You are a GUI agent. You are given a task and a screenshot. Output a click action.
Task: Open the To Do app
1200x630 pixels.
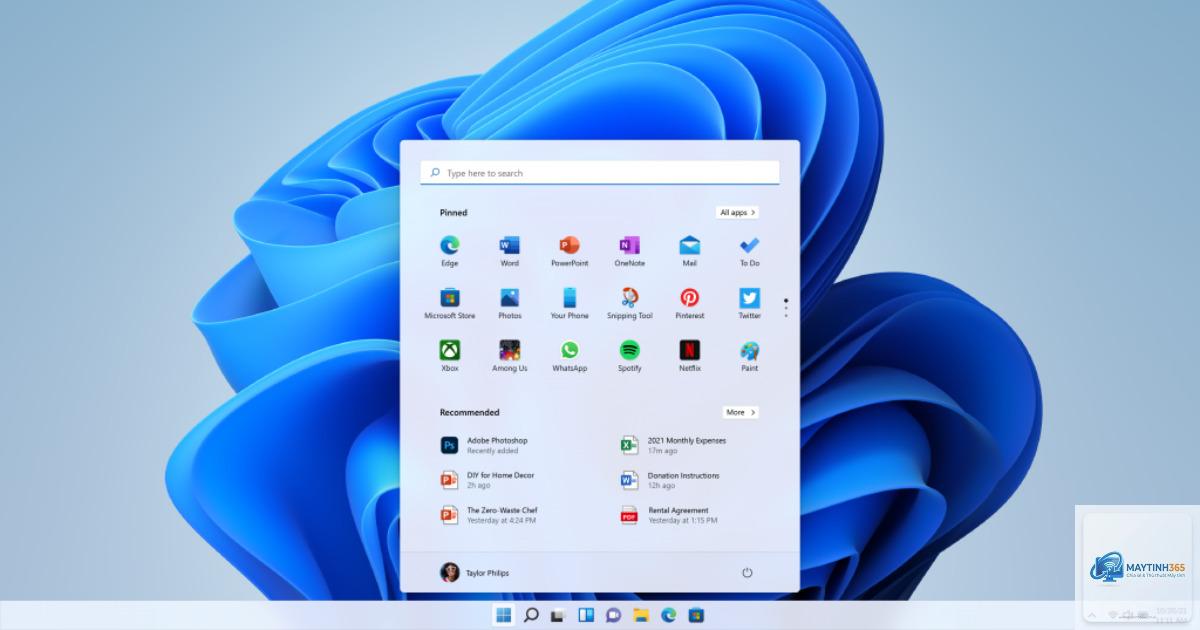[x=750, y=250]
